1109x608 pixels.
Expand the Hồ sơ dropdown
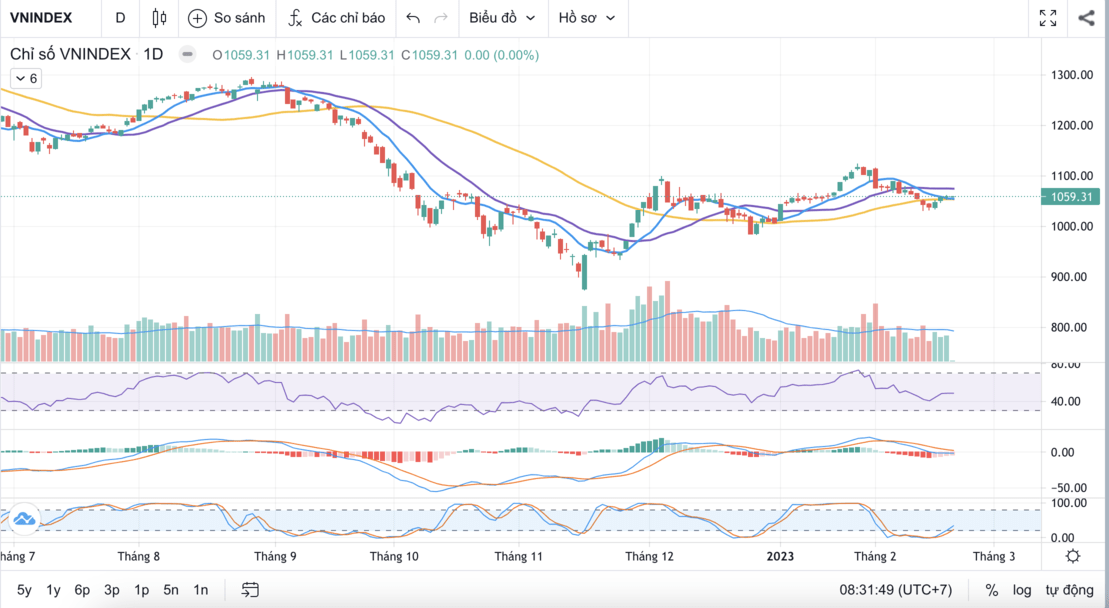point(586,18)
